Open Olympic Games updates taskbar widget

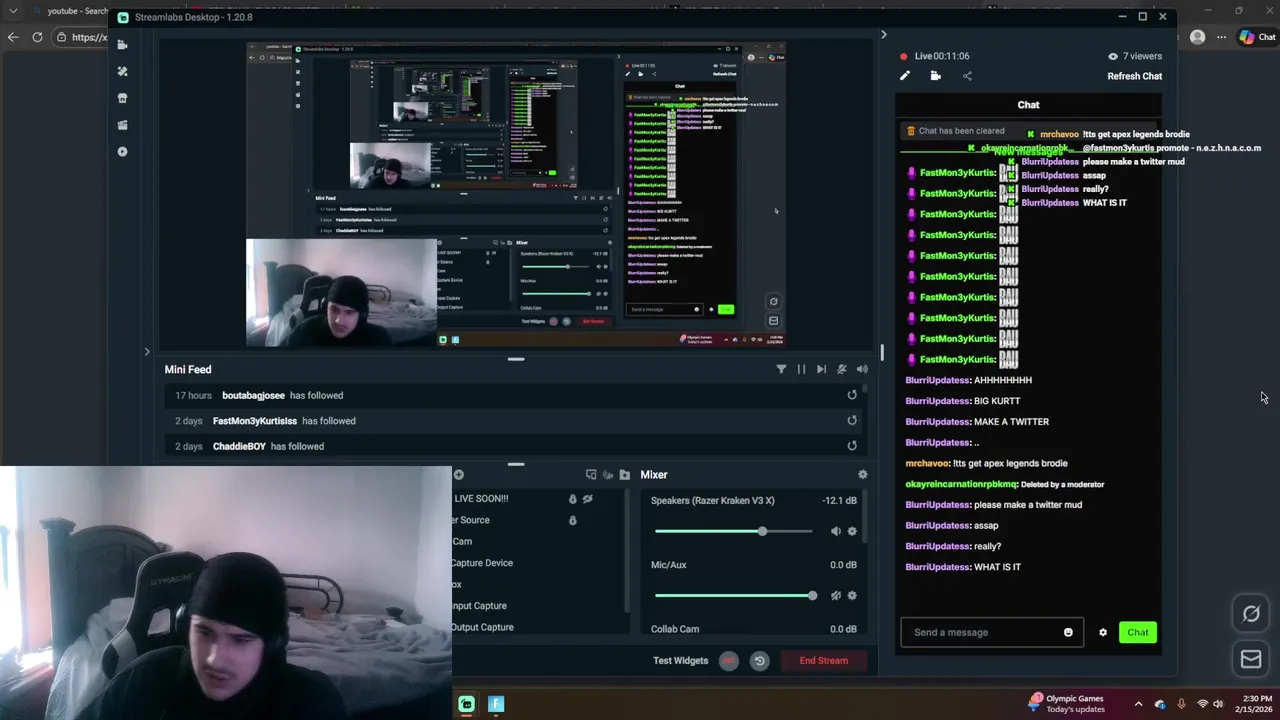pyautogui.click(x=1066, y=704)
